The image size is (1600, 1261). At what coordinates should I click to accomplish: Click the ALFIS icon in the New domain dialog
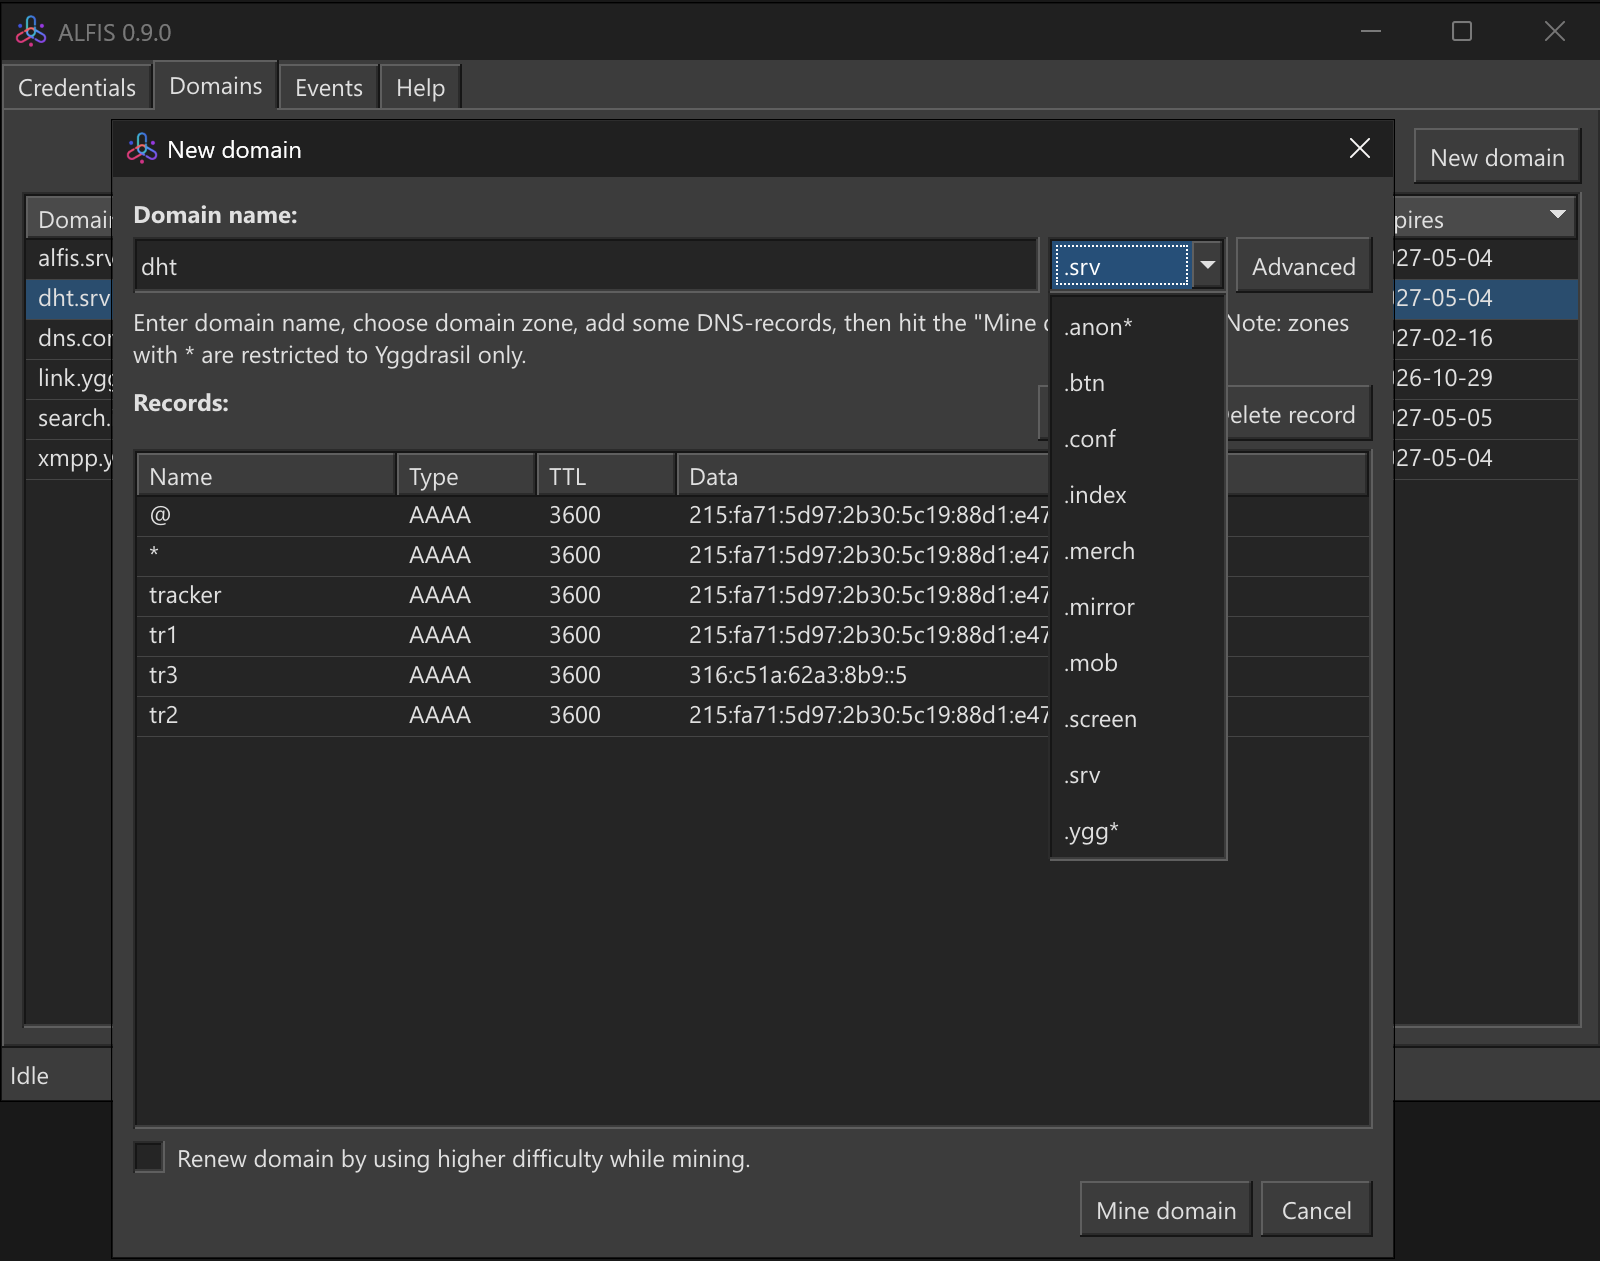142,149
